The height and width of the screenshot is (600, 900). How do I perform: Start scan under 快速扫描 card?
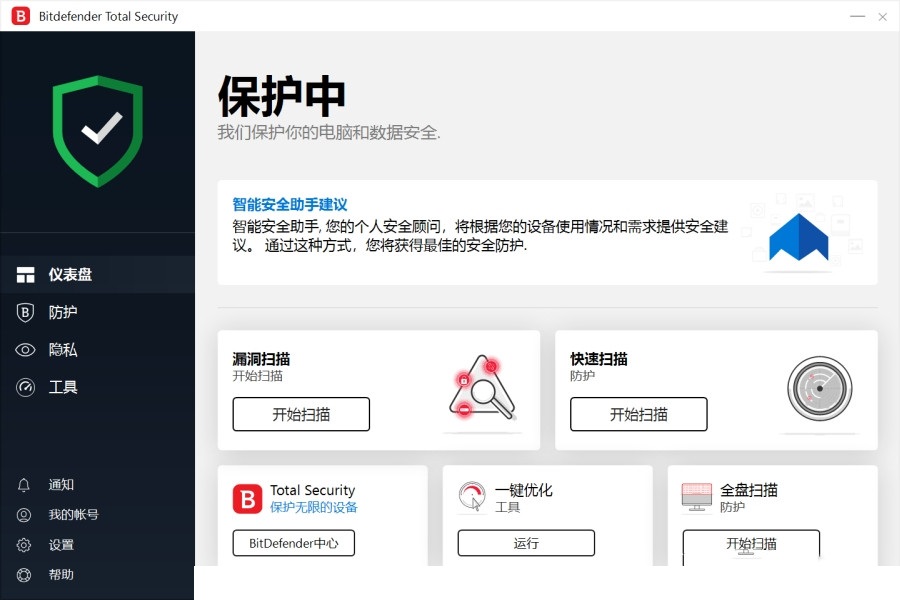point(638,414)
